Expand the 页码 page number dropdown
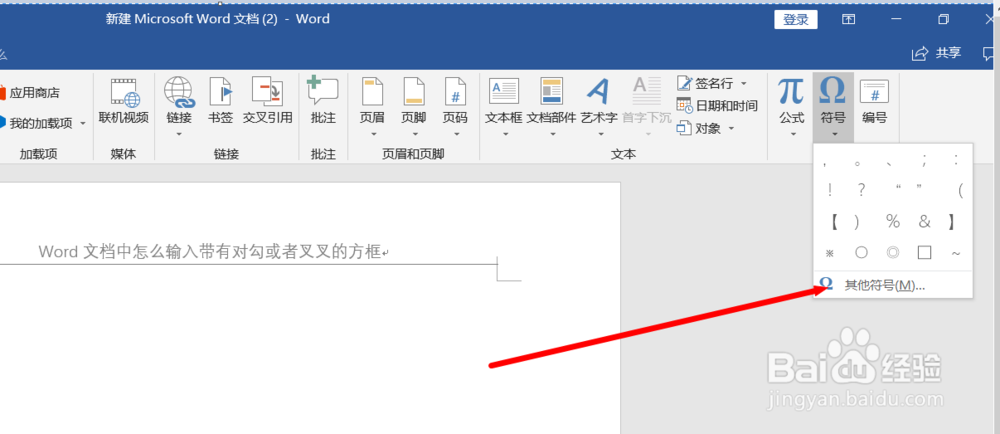Image resolution: width=1000 pixels, height=434 pixels. [455, 134]
